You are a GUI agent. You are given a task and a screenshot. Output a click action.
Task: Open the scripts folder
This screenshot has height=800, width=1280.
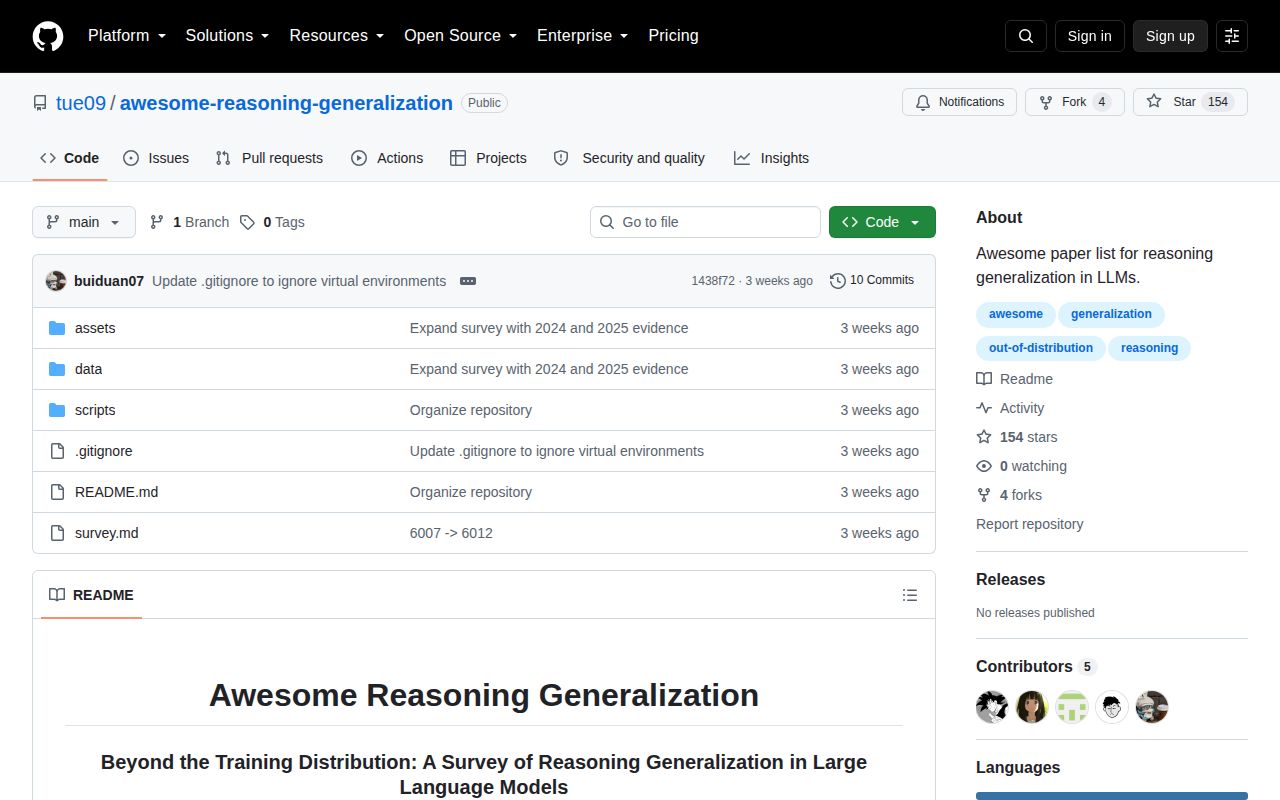tap(95, 410)
